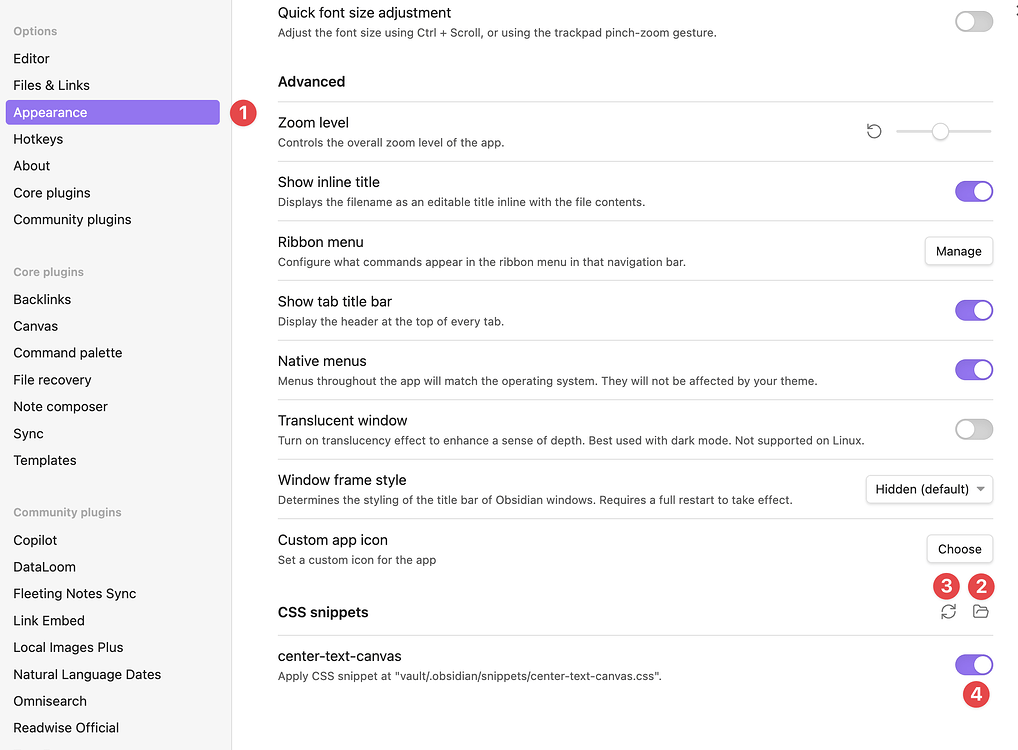Turn off Show tab title bar
This screenshot has width=1018, height=750.
(x=973, y=310)
